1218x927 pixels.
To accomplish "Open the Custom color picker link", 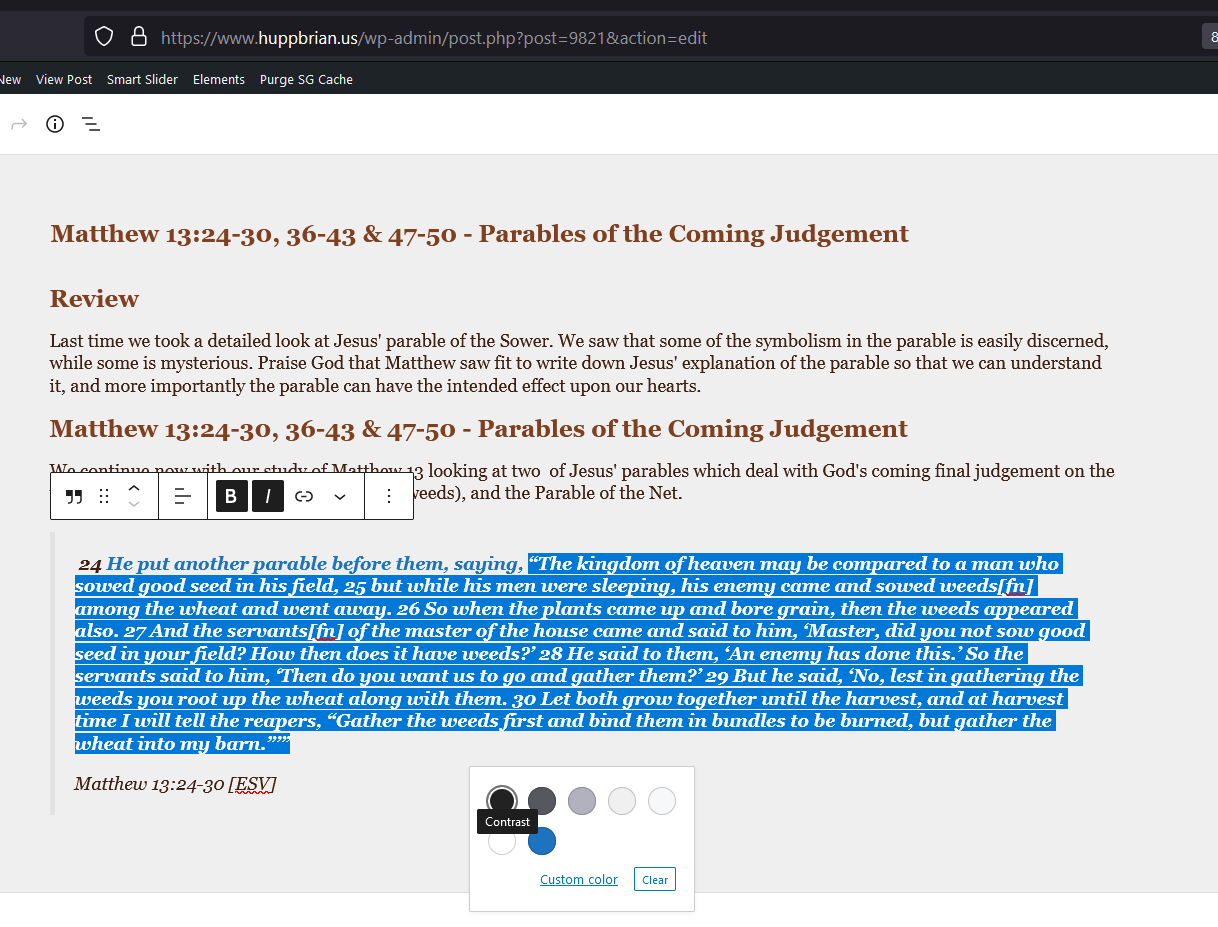I will point(579,880).
